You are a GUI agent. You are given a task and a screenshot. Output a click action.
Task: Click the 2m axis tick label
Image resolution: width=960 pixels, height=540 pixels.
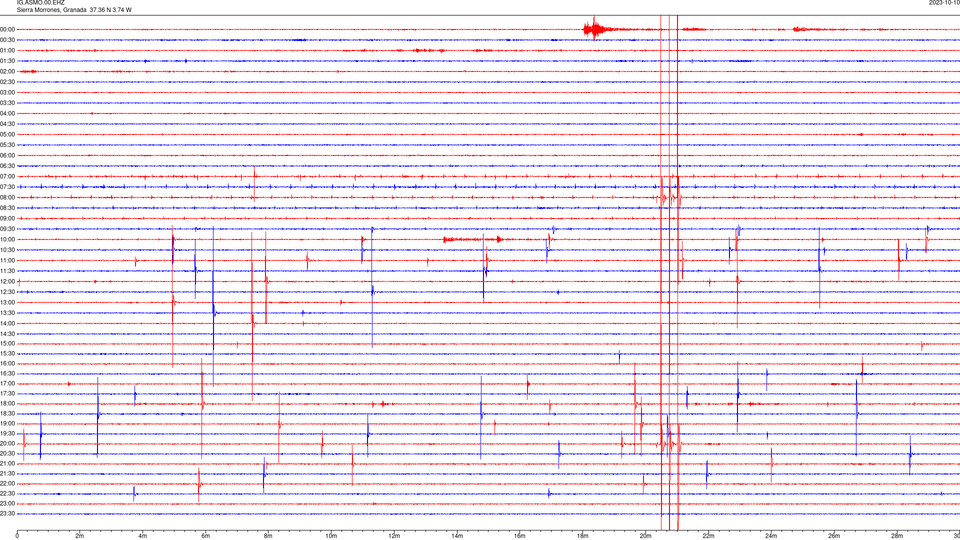[x=80, y=536]
